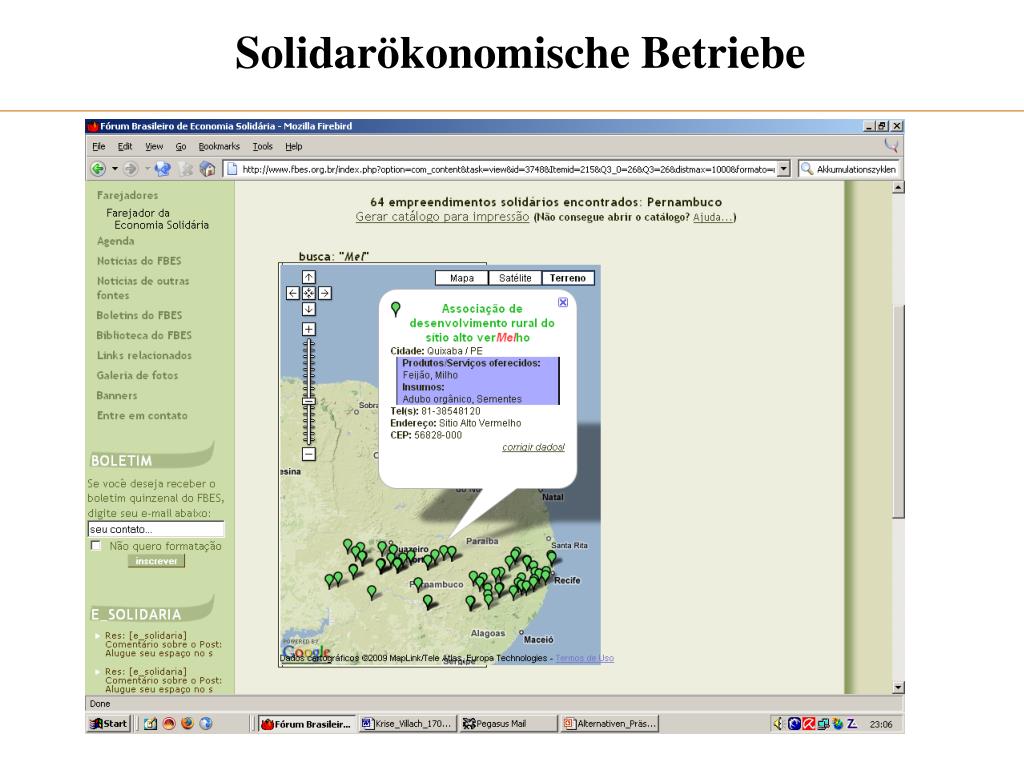
Task: Click the Z tray icon
Action: pos(852,724)
